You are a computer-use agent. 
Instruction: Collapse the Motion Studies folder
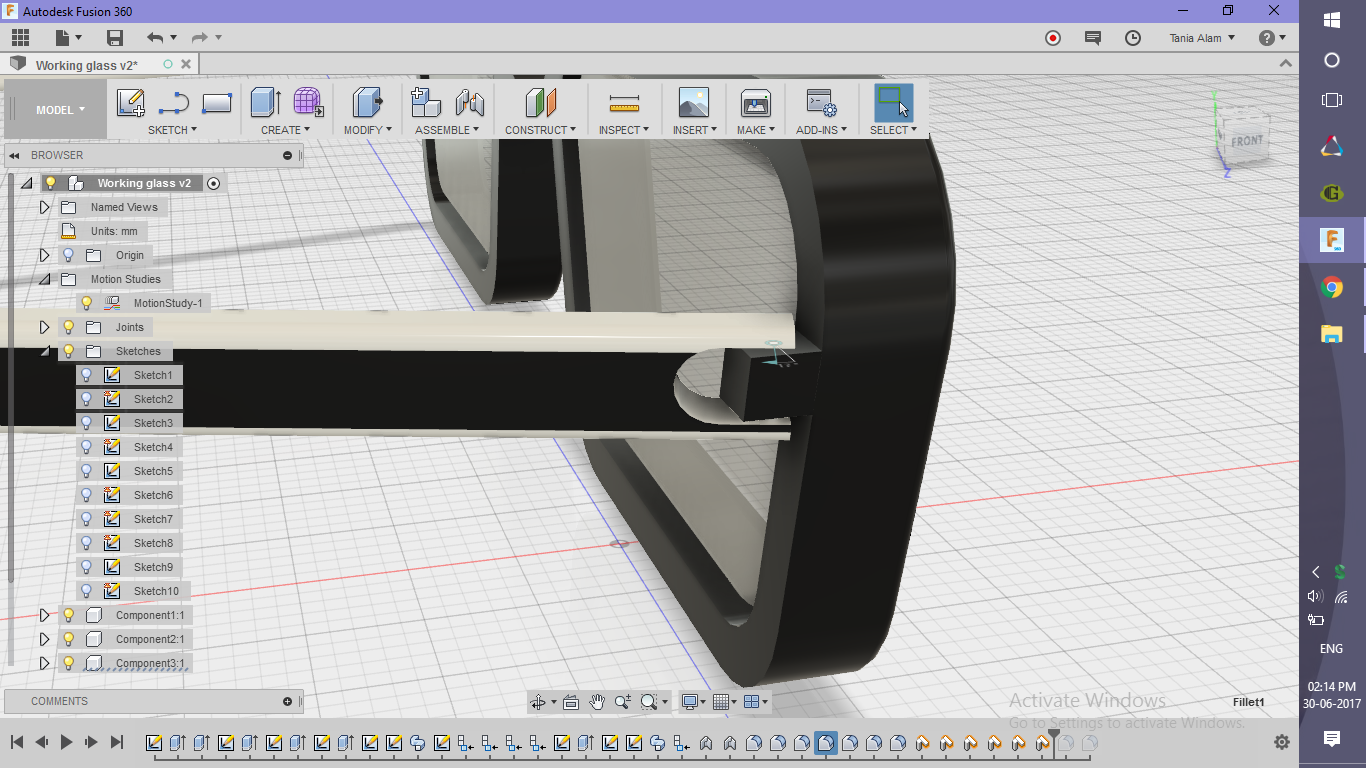tap(44, 279)
